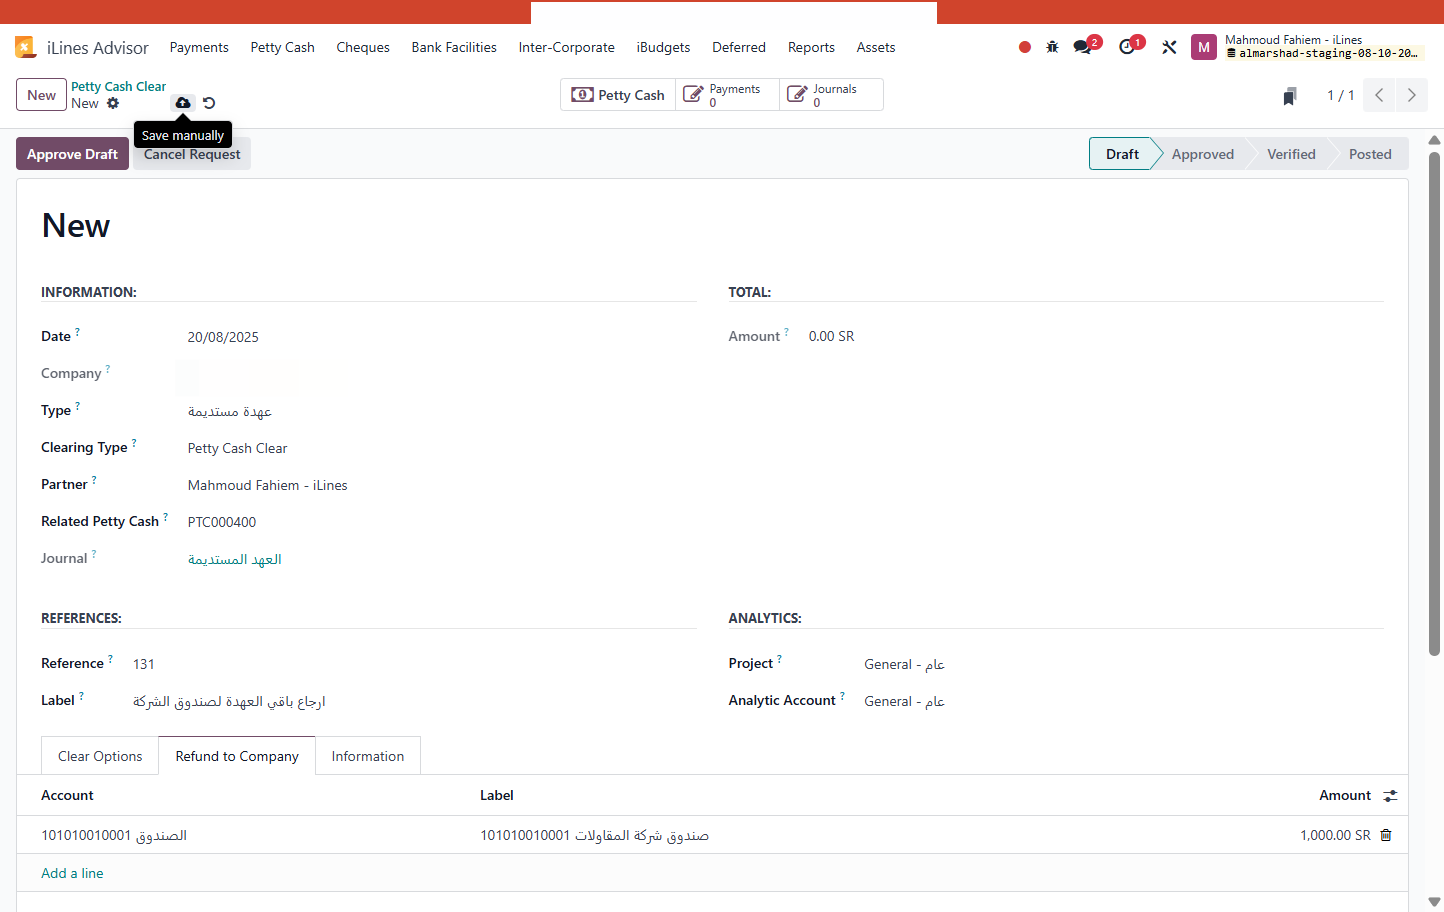The width and height of the screenshot is (1444, 912).
Task: Select the Draft status stage
Action: (1122, 154)
